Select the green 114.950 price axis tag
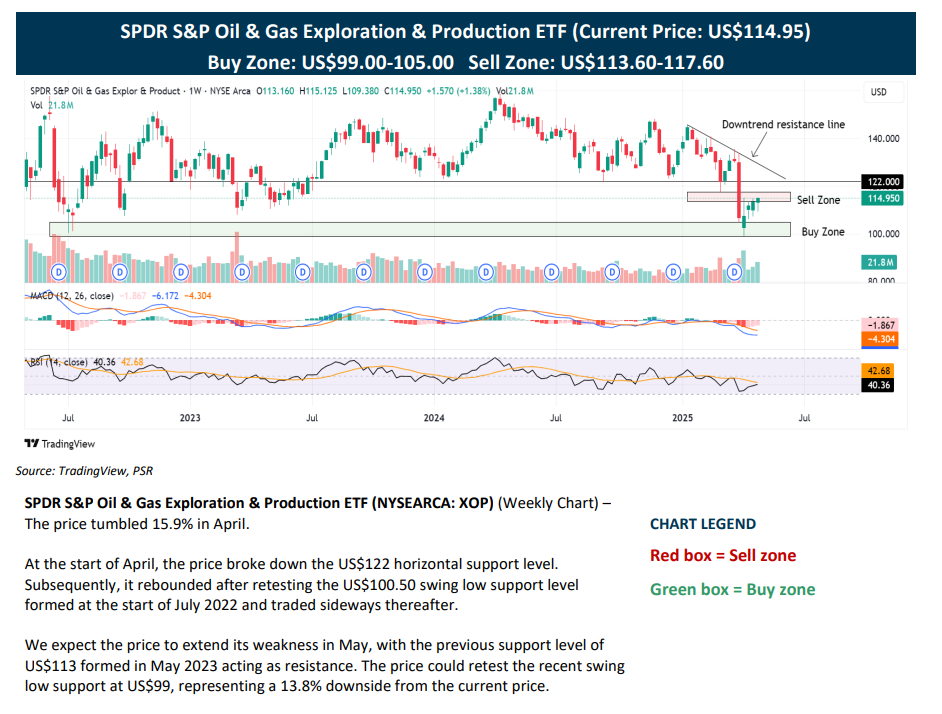942x714 pixels. coord(883,198)
